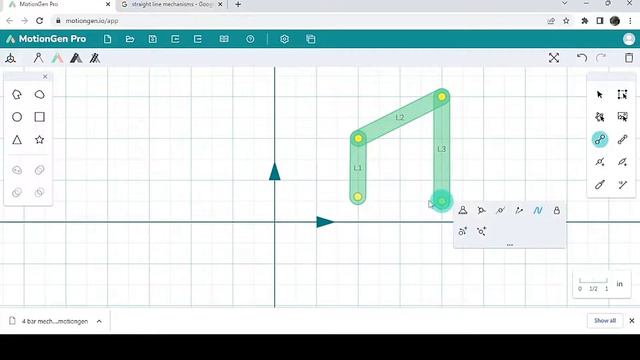
Task: Select the slider link tool in the right panel
Action: (600, 185)
